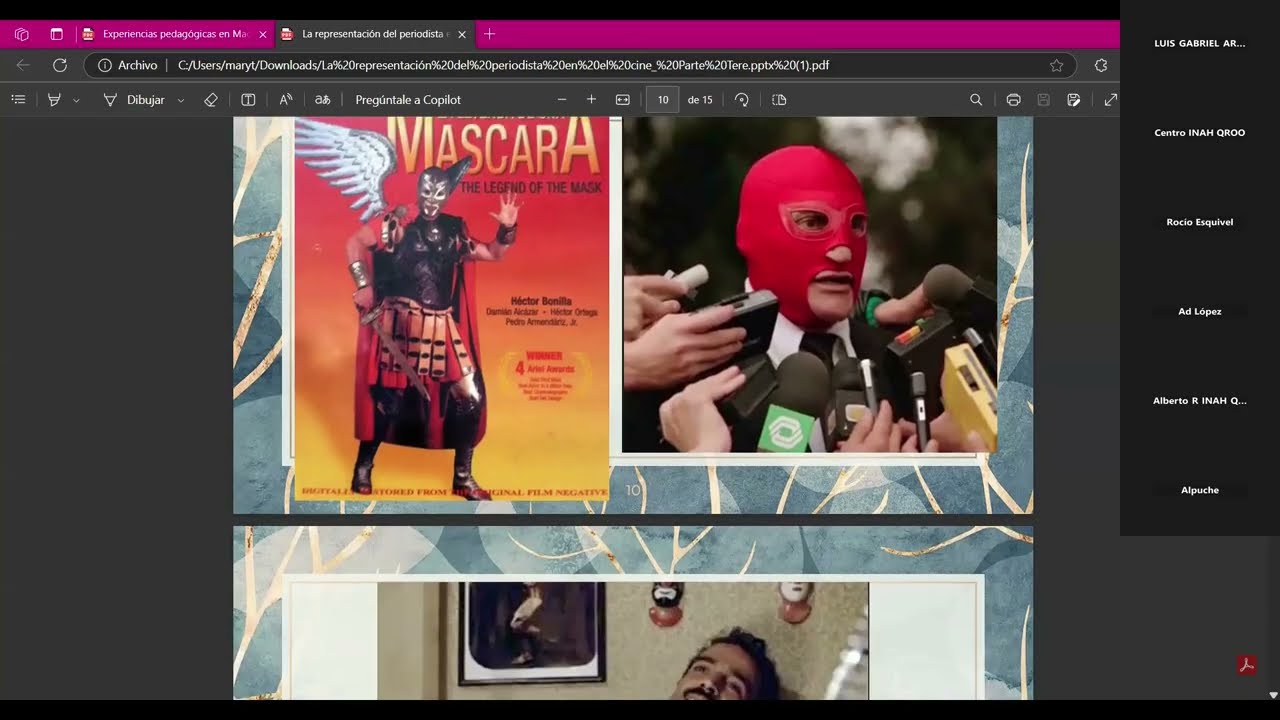Add this page to favorites
The width and height of the screenshot is (1280, 720).
coord(1056,65)
